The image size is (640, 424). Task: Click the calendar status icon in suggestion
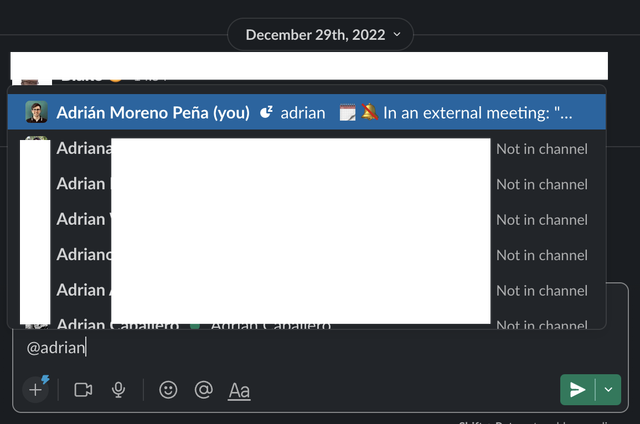(348, 113)
